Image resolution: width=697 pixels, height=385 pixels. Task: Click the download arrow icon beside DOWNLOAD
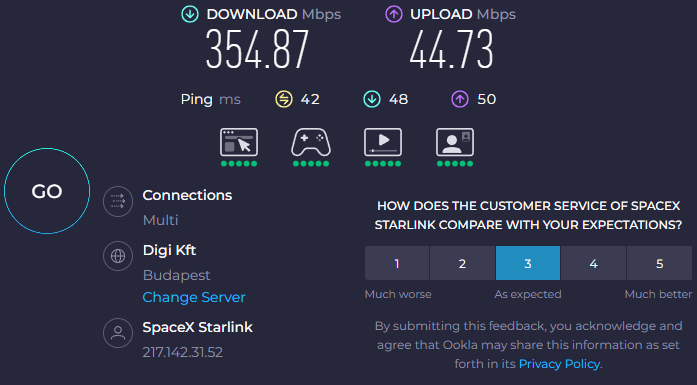pyautogui.click(x=190, y=14)
